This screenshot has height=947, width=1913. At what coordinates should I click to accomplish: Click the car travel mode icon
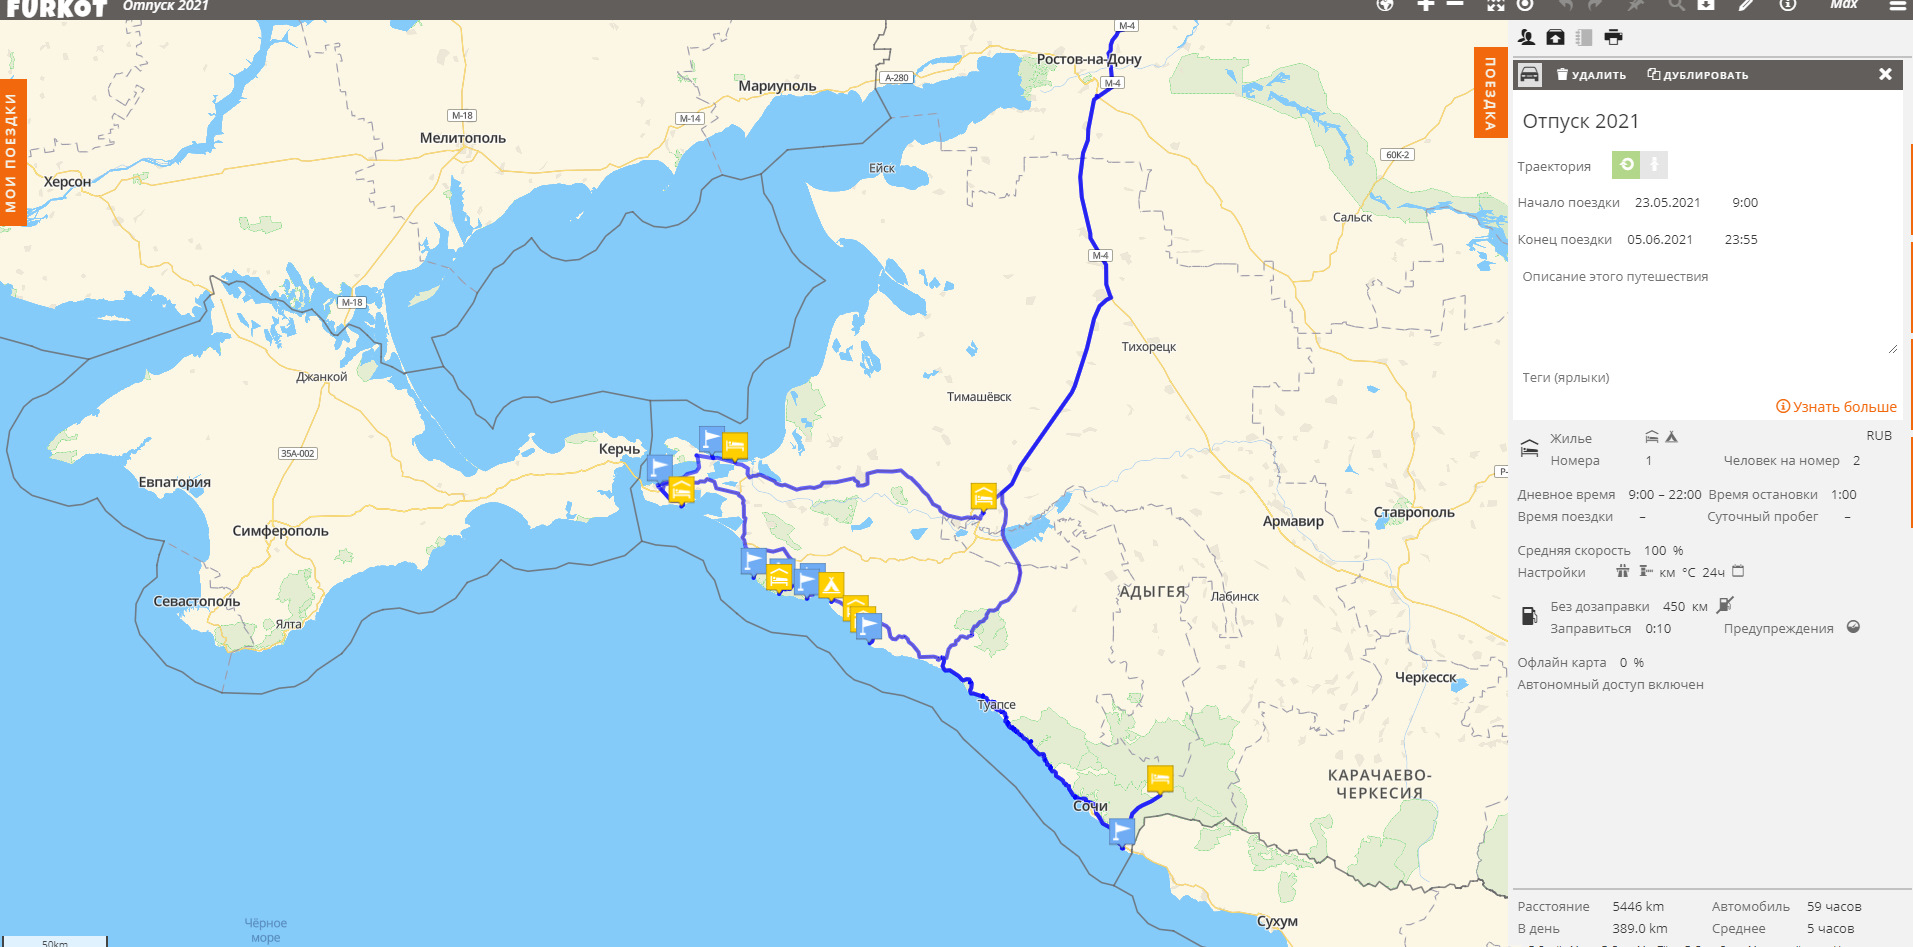click(1529, 74)
